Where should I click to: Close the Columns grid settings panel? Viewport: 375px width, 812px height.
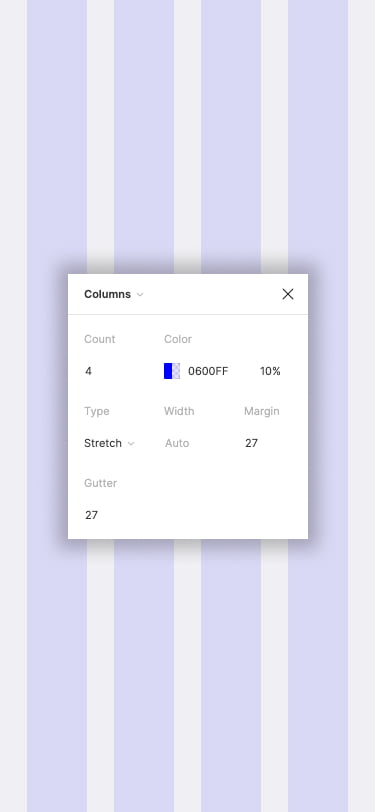(287, 294)
